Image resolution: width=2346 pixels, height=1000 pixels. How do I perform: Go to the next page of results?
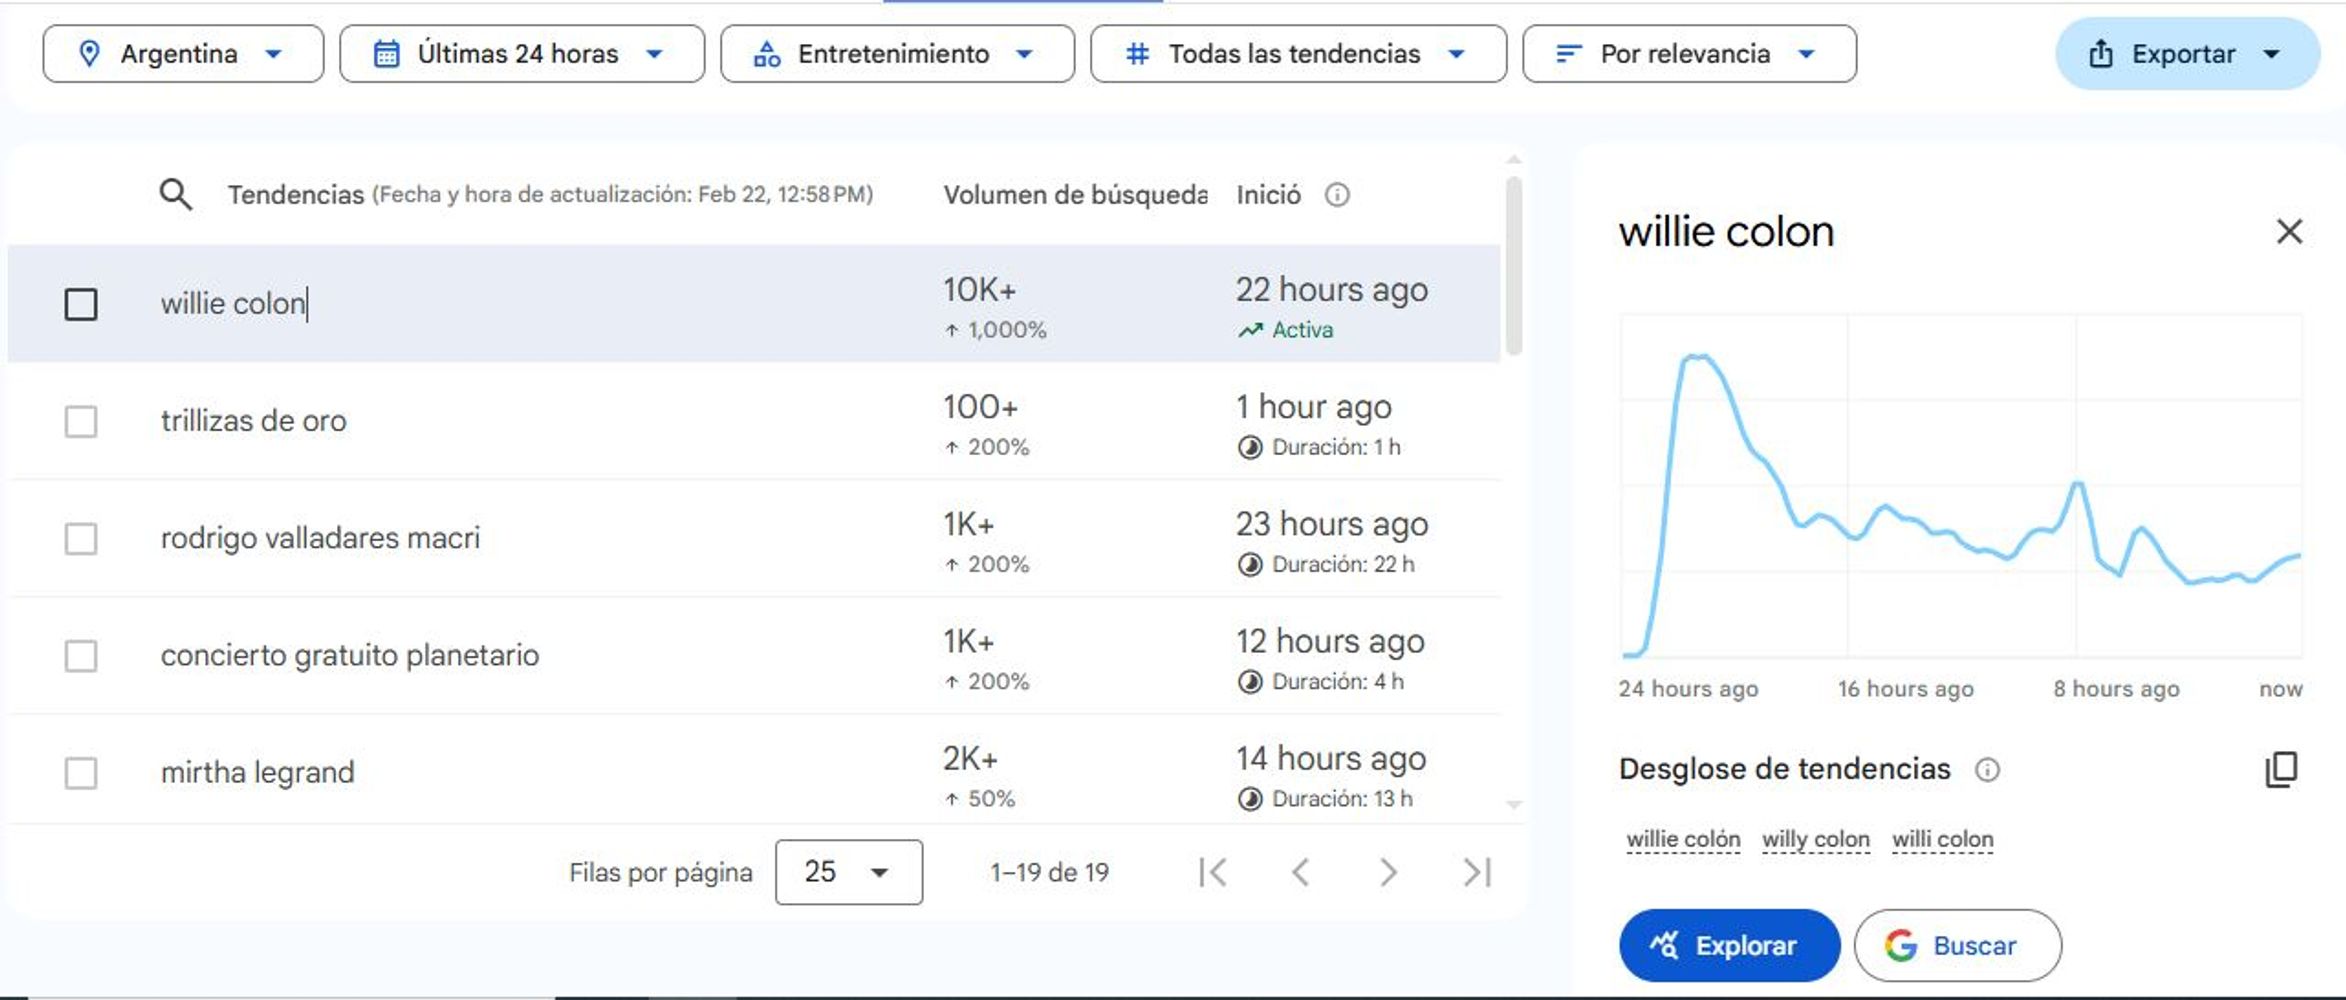(x=1388, y=872)
